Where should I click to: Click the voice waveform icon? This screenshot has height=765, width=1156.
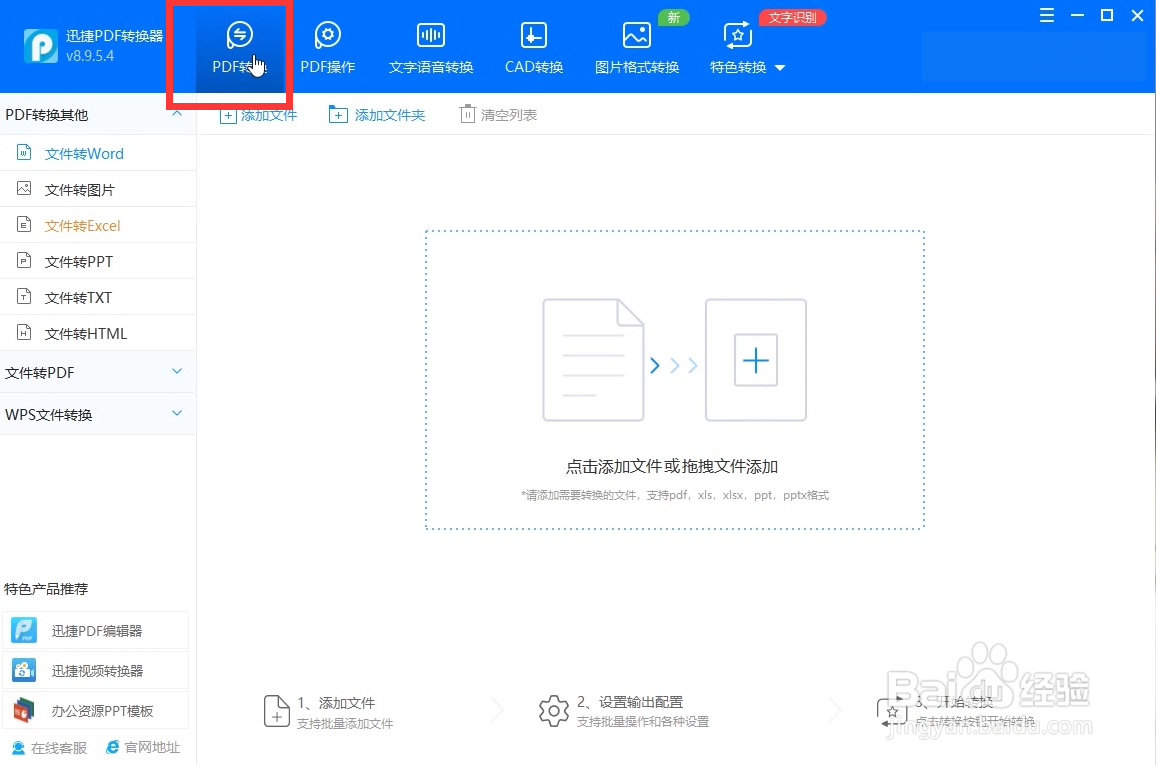tap(431, 35)
